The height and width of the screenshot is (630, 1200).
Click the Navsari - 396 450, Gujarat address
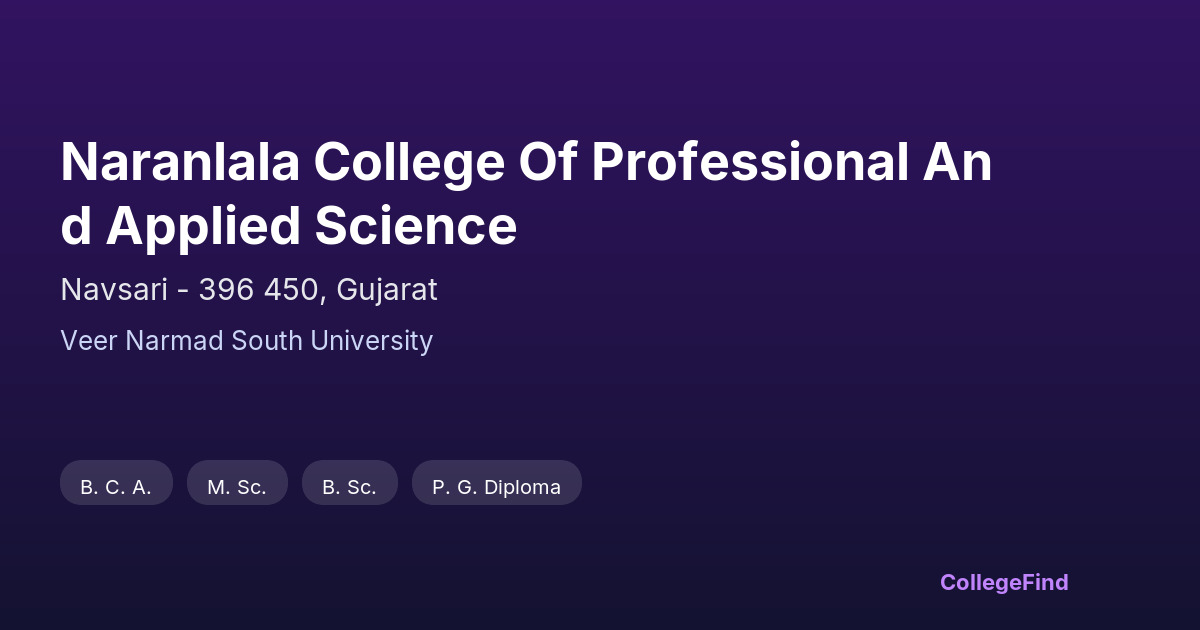[249, 290]
